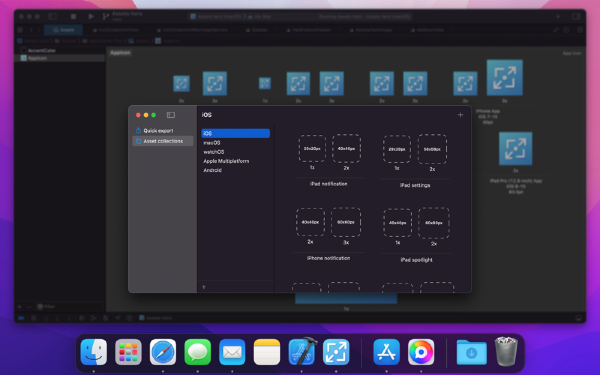Click the iPad spotlight label

(x=416, y=260)
